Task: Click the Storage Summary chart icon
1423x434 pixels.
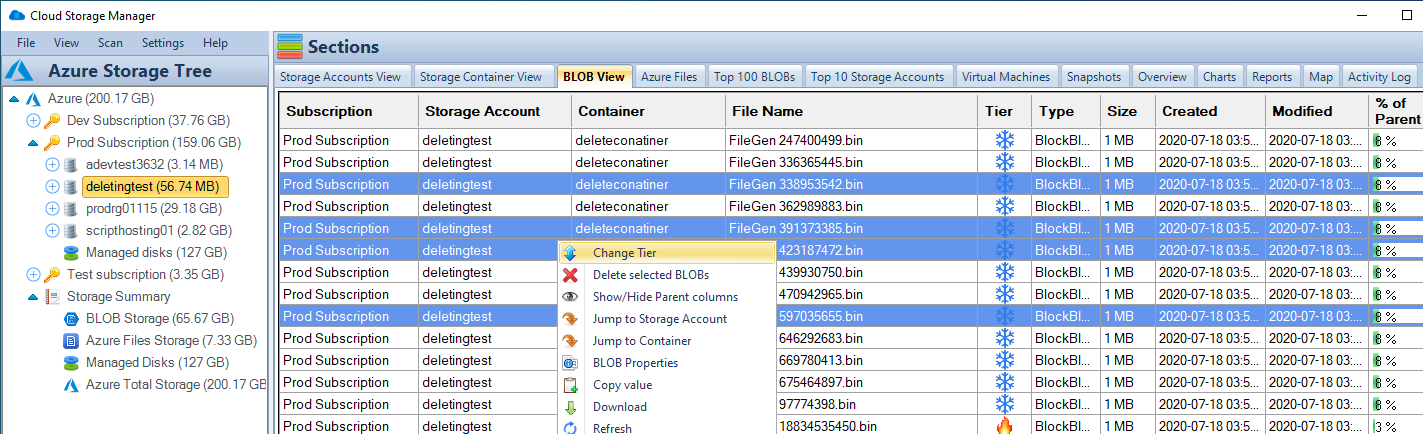Action: (x=52, y=297)
